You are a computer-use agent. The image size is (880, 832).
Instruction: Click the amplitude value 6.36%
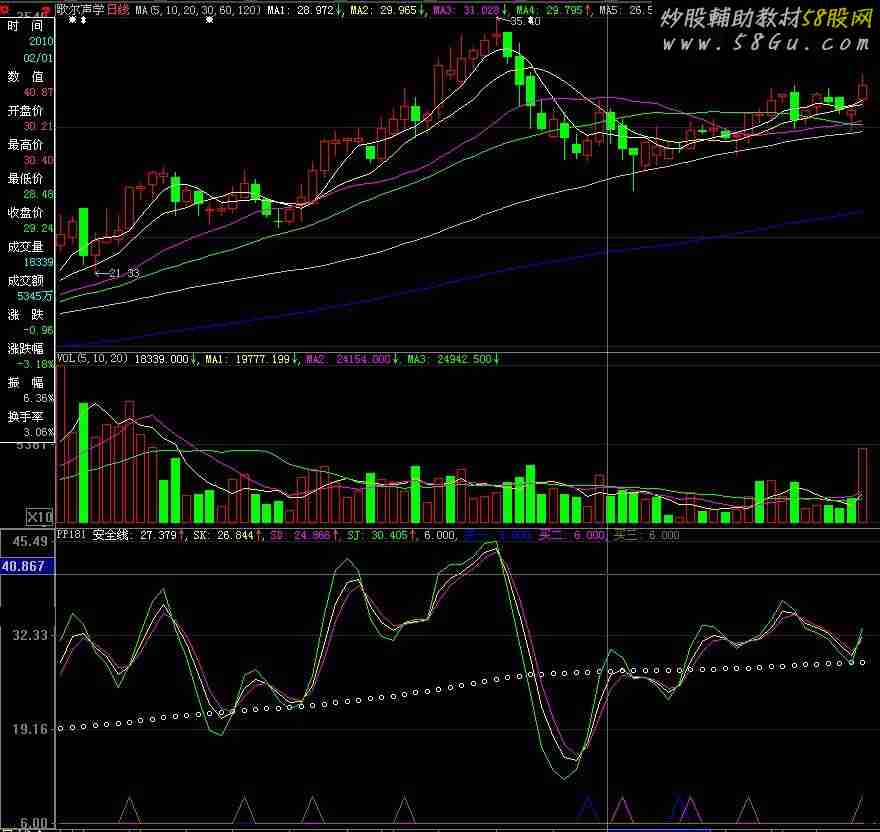(38, 398)
